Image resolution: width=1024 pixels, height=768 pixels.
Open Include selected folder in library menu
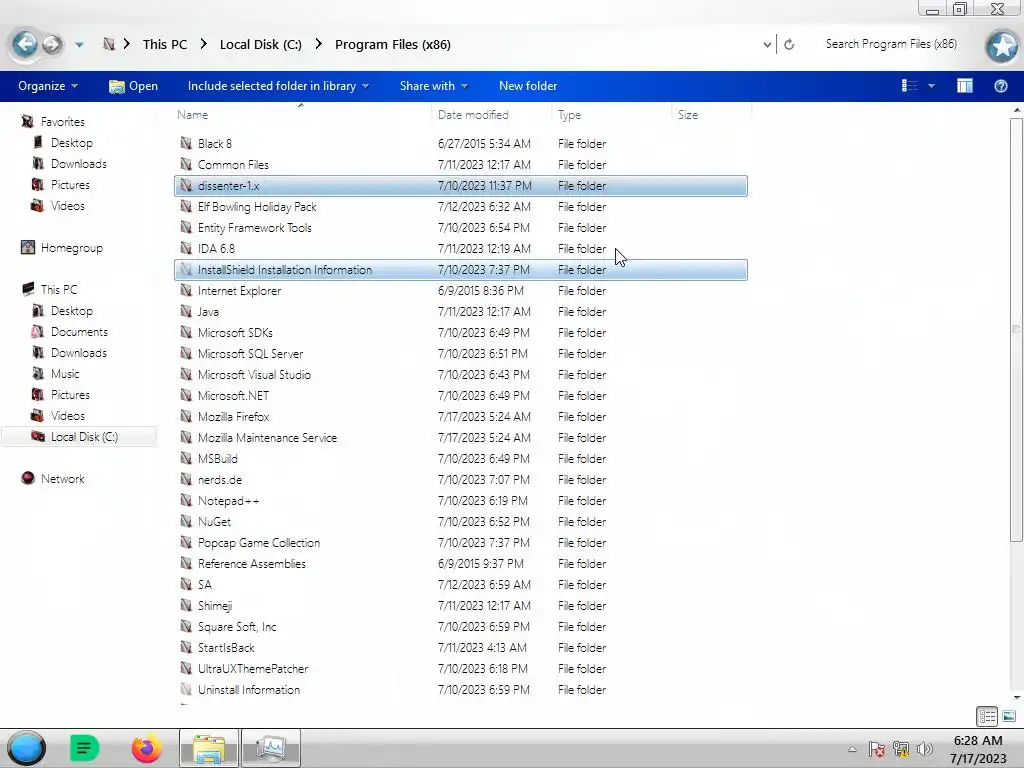click(278, 86)
